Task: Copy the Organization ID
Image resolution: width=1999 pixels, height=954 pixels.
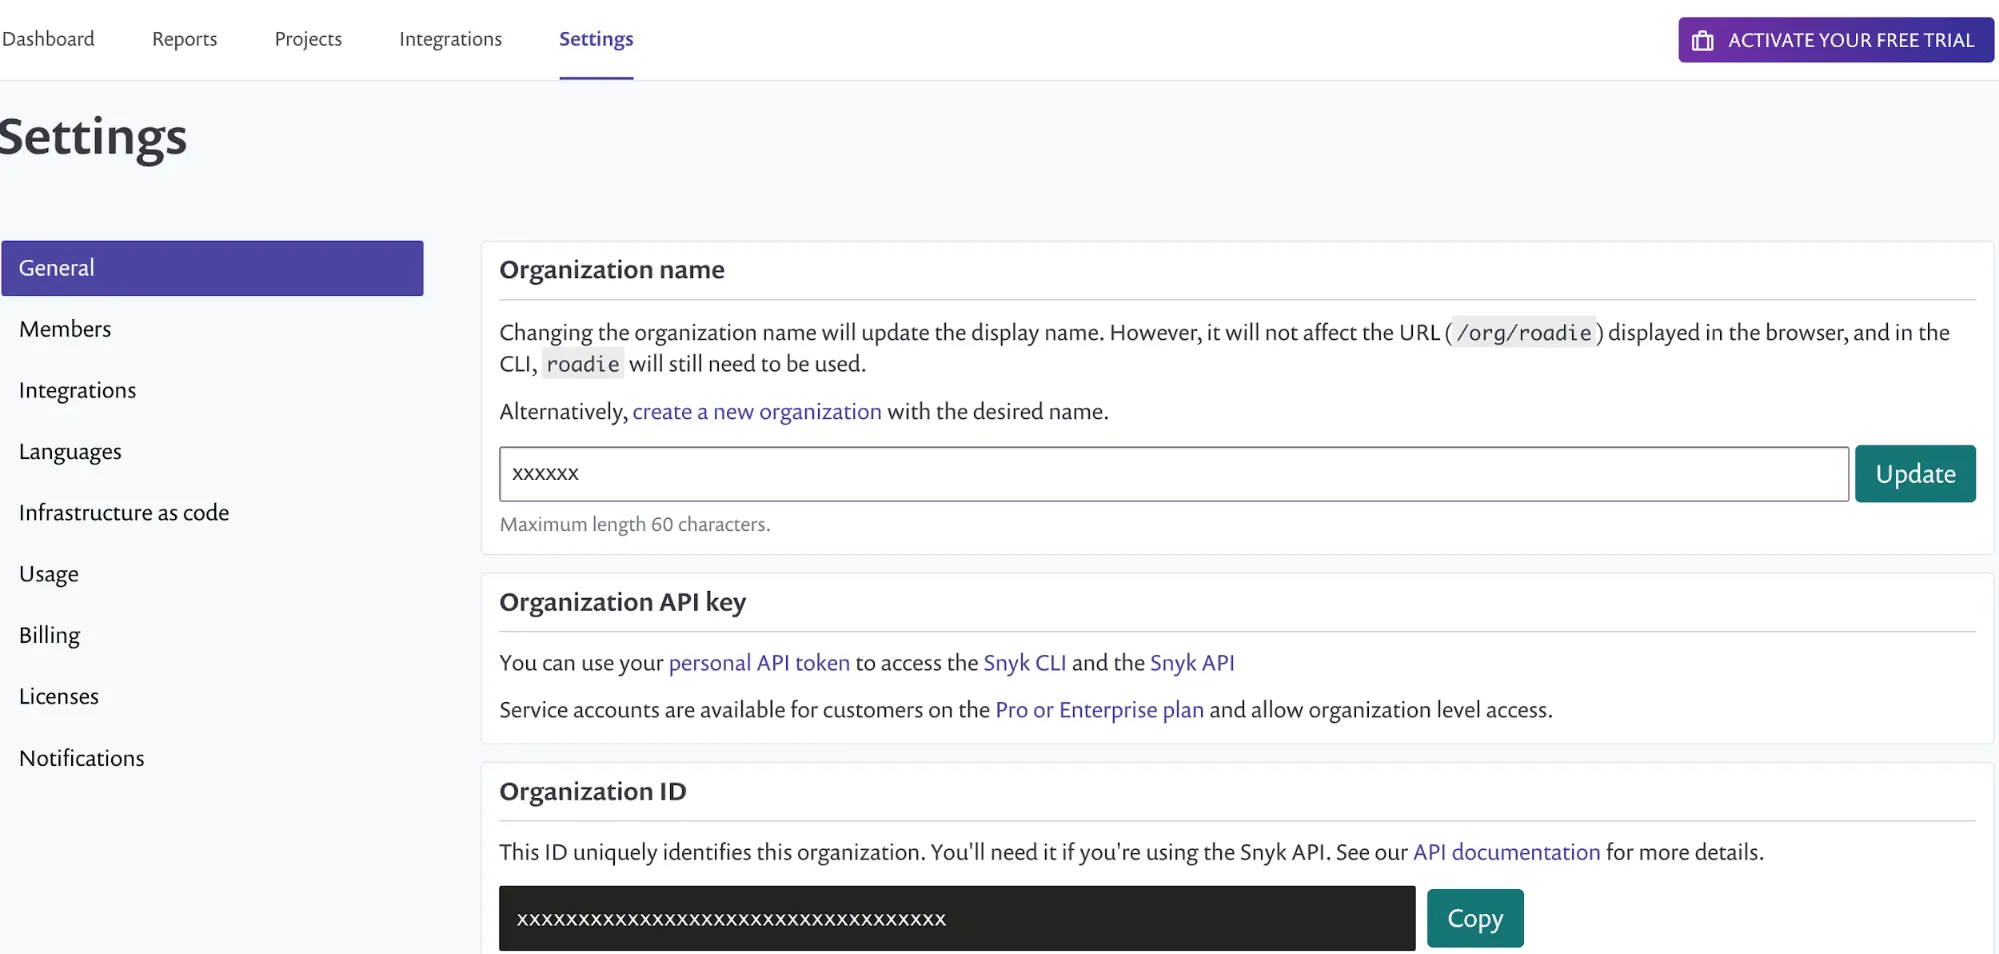Action: coord(1474,917)
